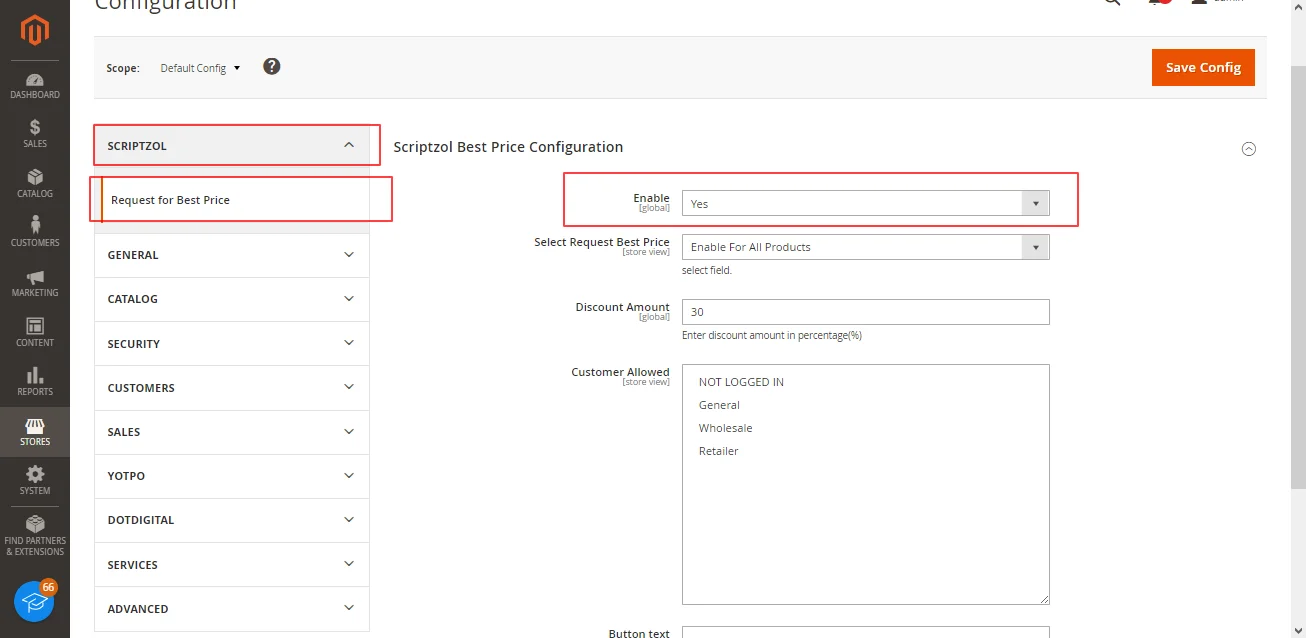Image resolution: width=1306 pixels, height=638 pixels.
Task: Expand the SECURITY config section
Action: click(232, 343)
